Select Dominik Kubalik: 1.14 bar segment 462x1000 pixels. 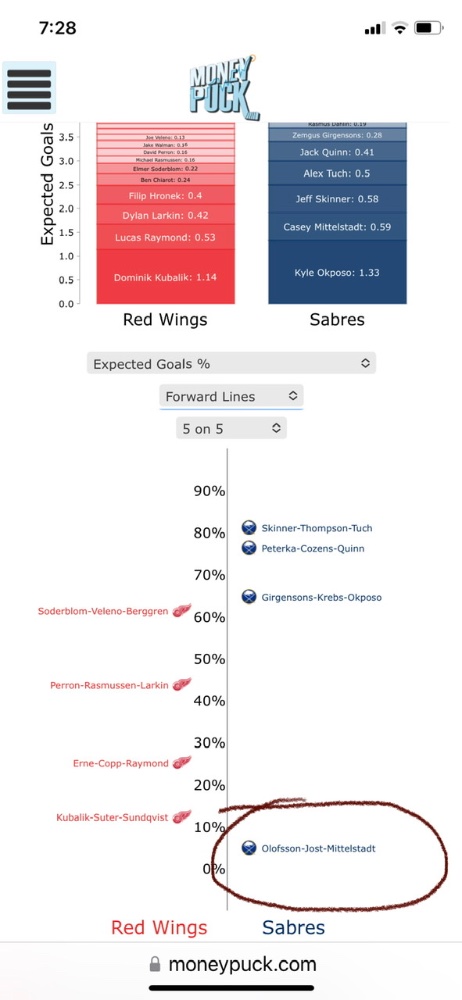[165, 276]
